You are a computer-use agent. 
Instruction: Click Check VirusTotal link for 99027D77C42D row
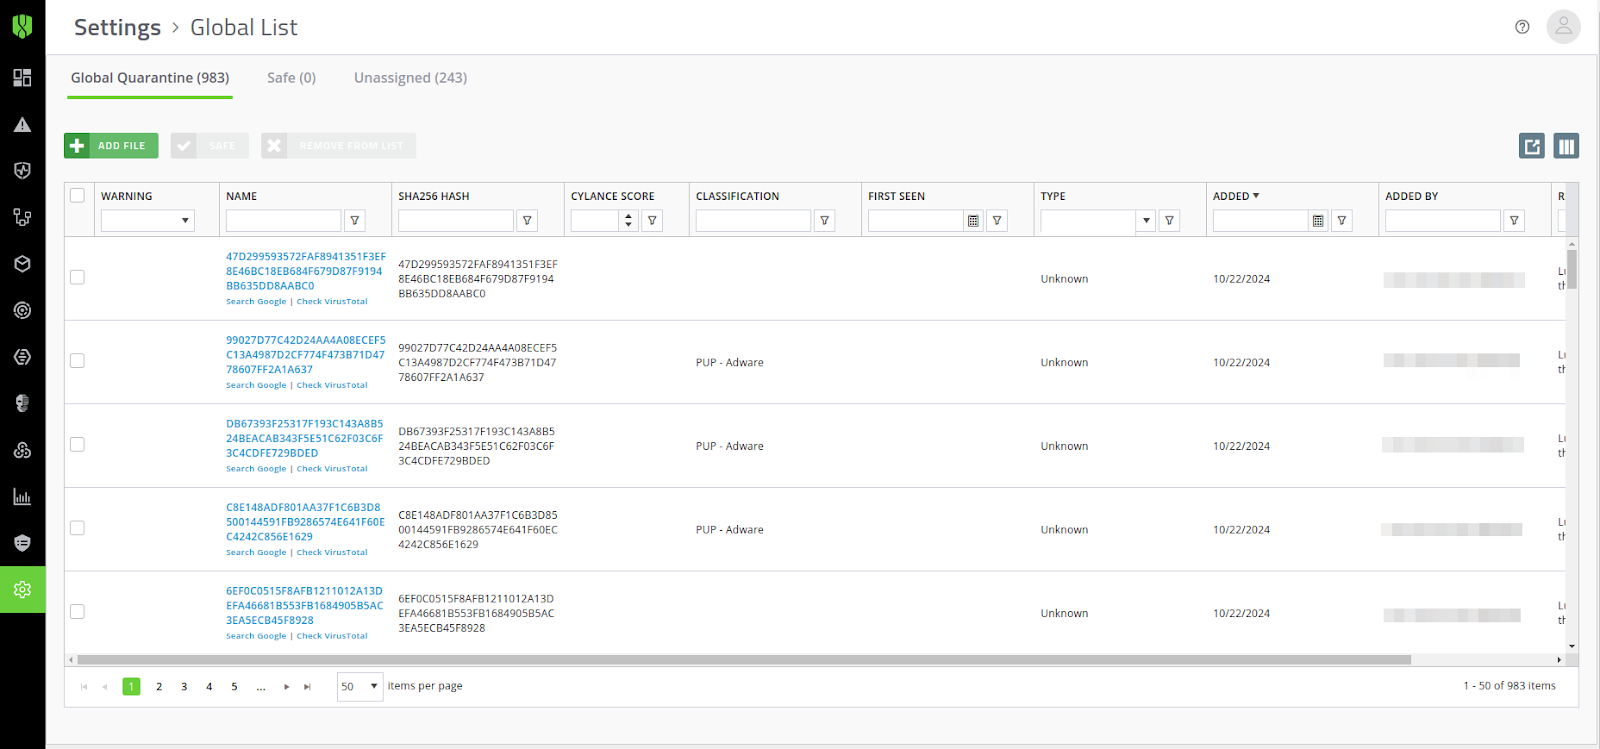click(332, 385)
